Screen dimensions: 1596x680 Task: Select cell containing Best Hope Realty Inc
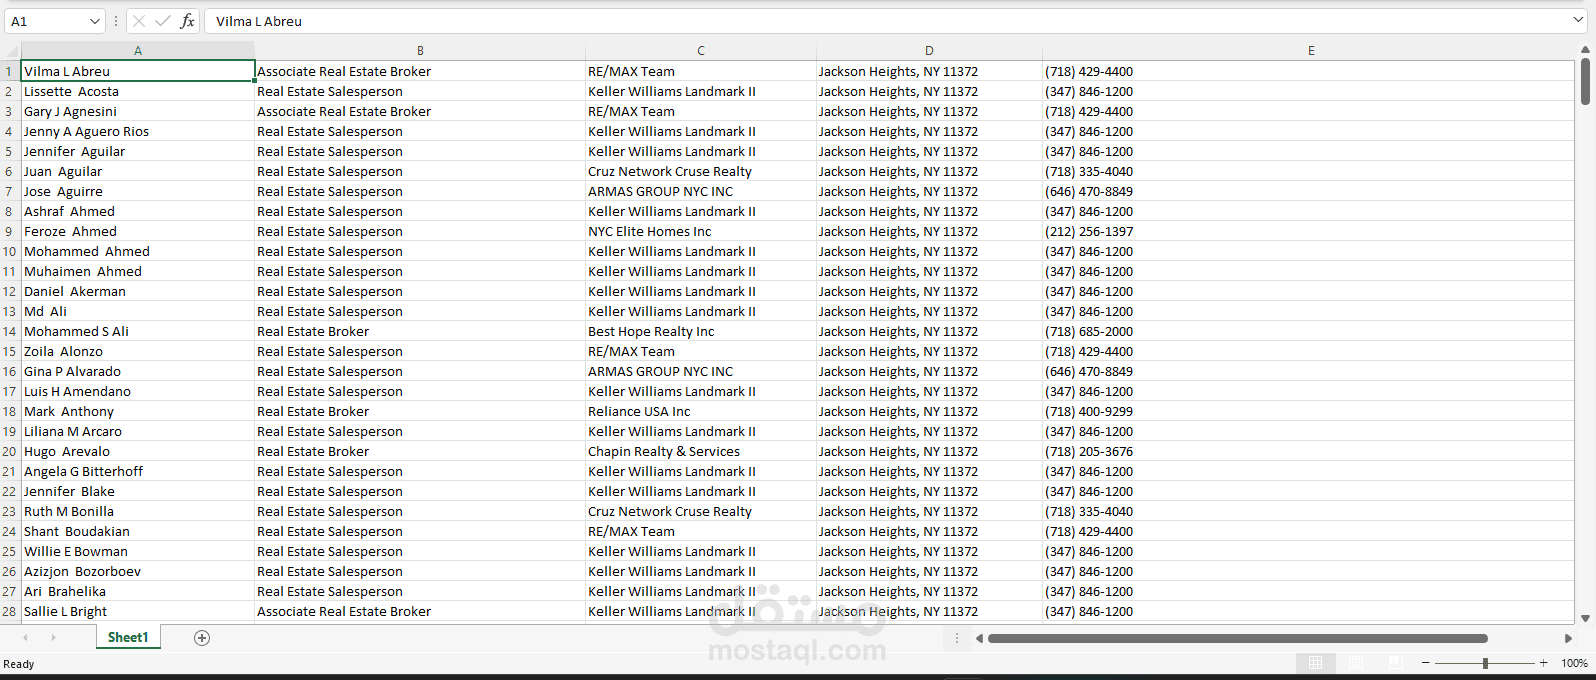(x=701, y=331)
